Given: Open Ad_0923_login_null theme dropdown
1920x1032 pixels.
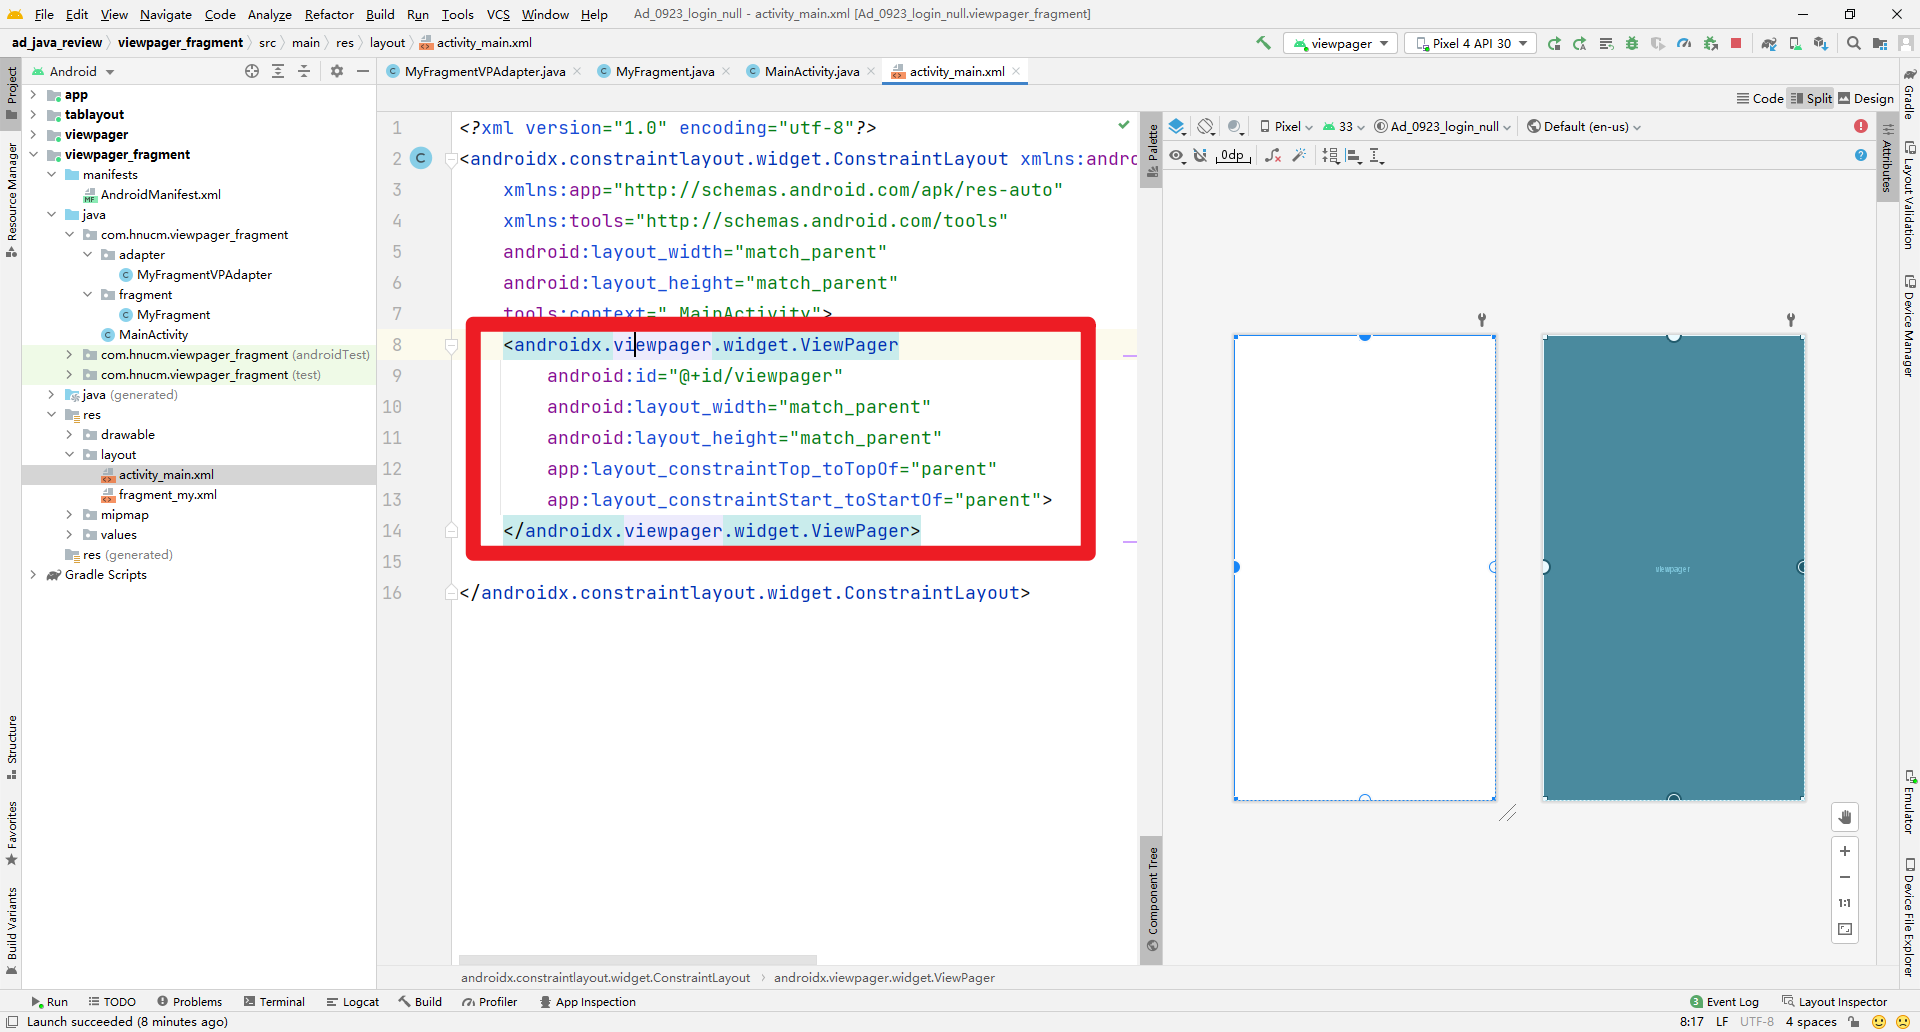Looking at the screenshot, I should [1442, 126].
